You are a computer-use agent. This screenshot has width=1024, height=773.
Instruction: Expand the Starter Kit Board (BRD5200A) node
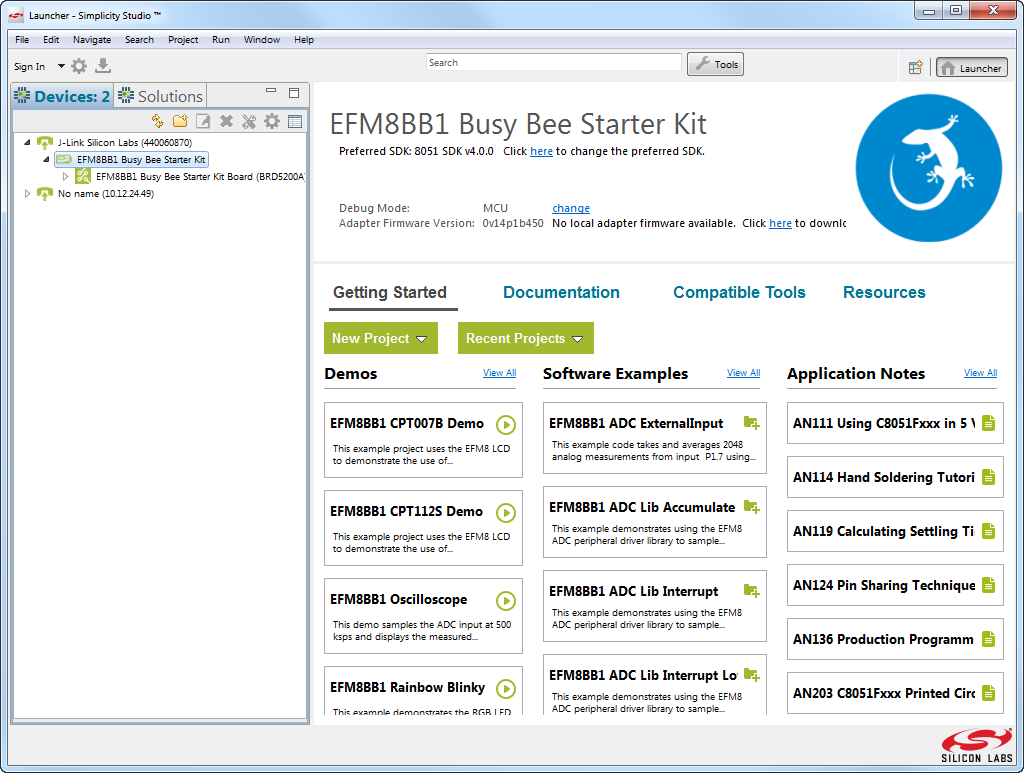[66, 176]
